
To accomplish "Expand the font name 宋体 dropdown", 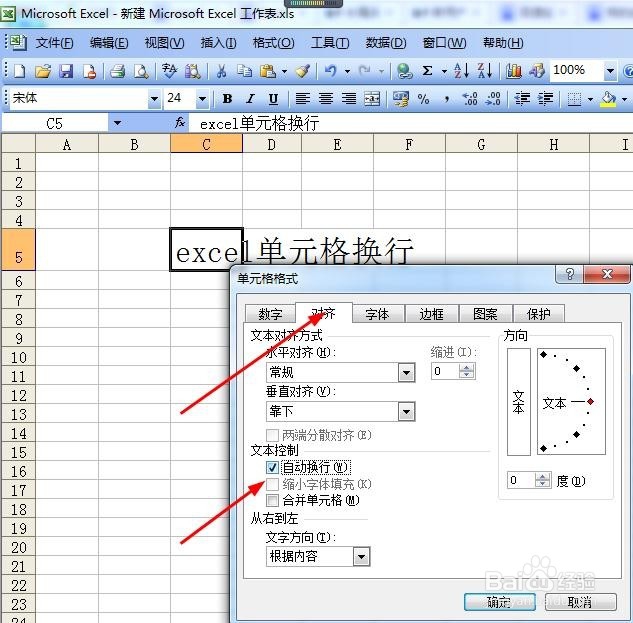I will click(154, 99).
